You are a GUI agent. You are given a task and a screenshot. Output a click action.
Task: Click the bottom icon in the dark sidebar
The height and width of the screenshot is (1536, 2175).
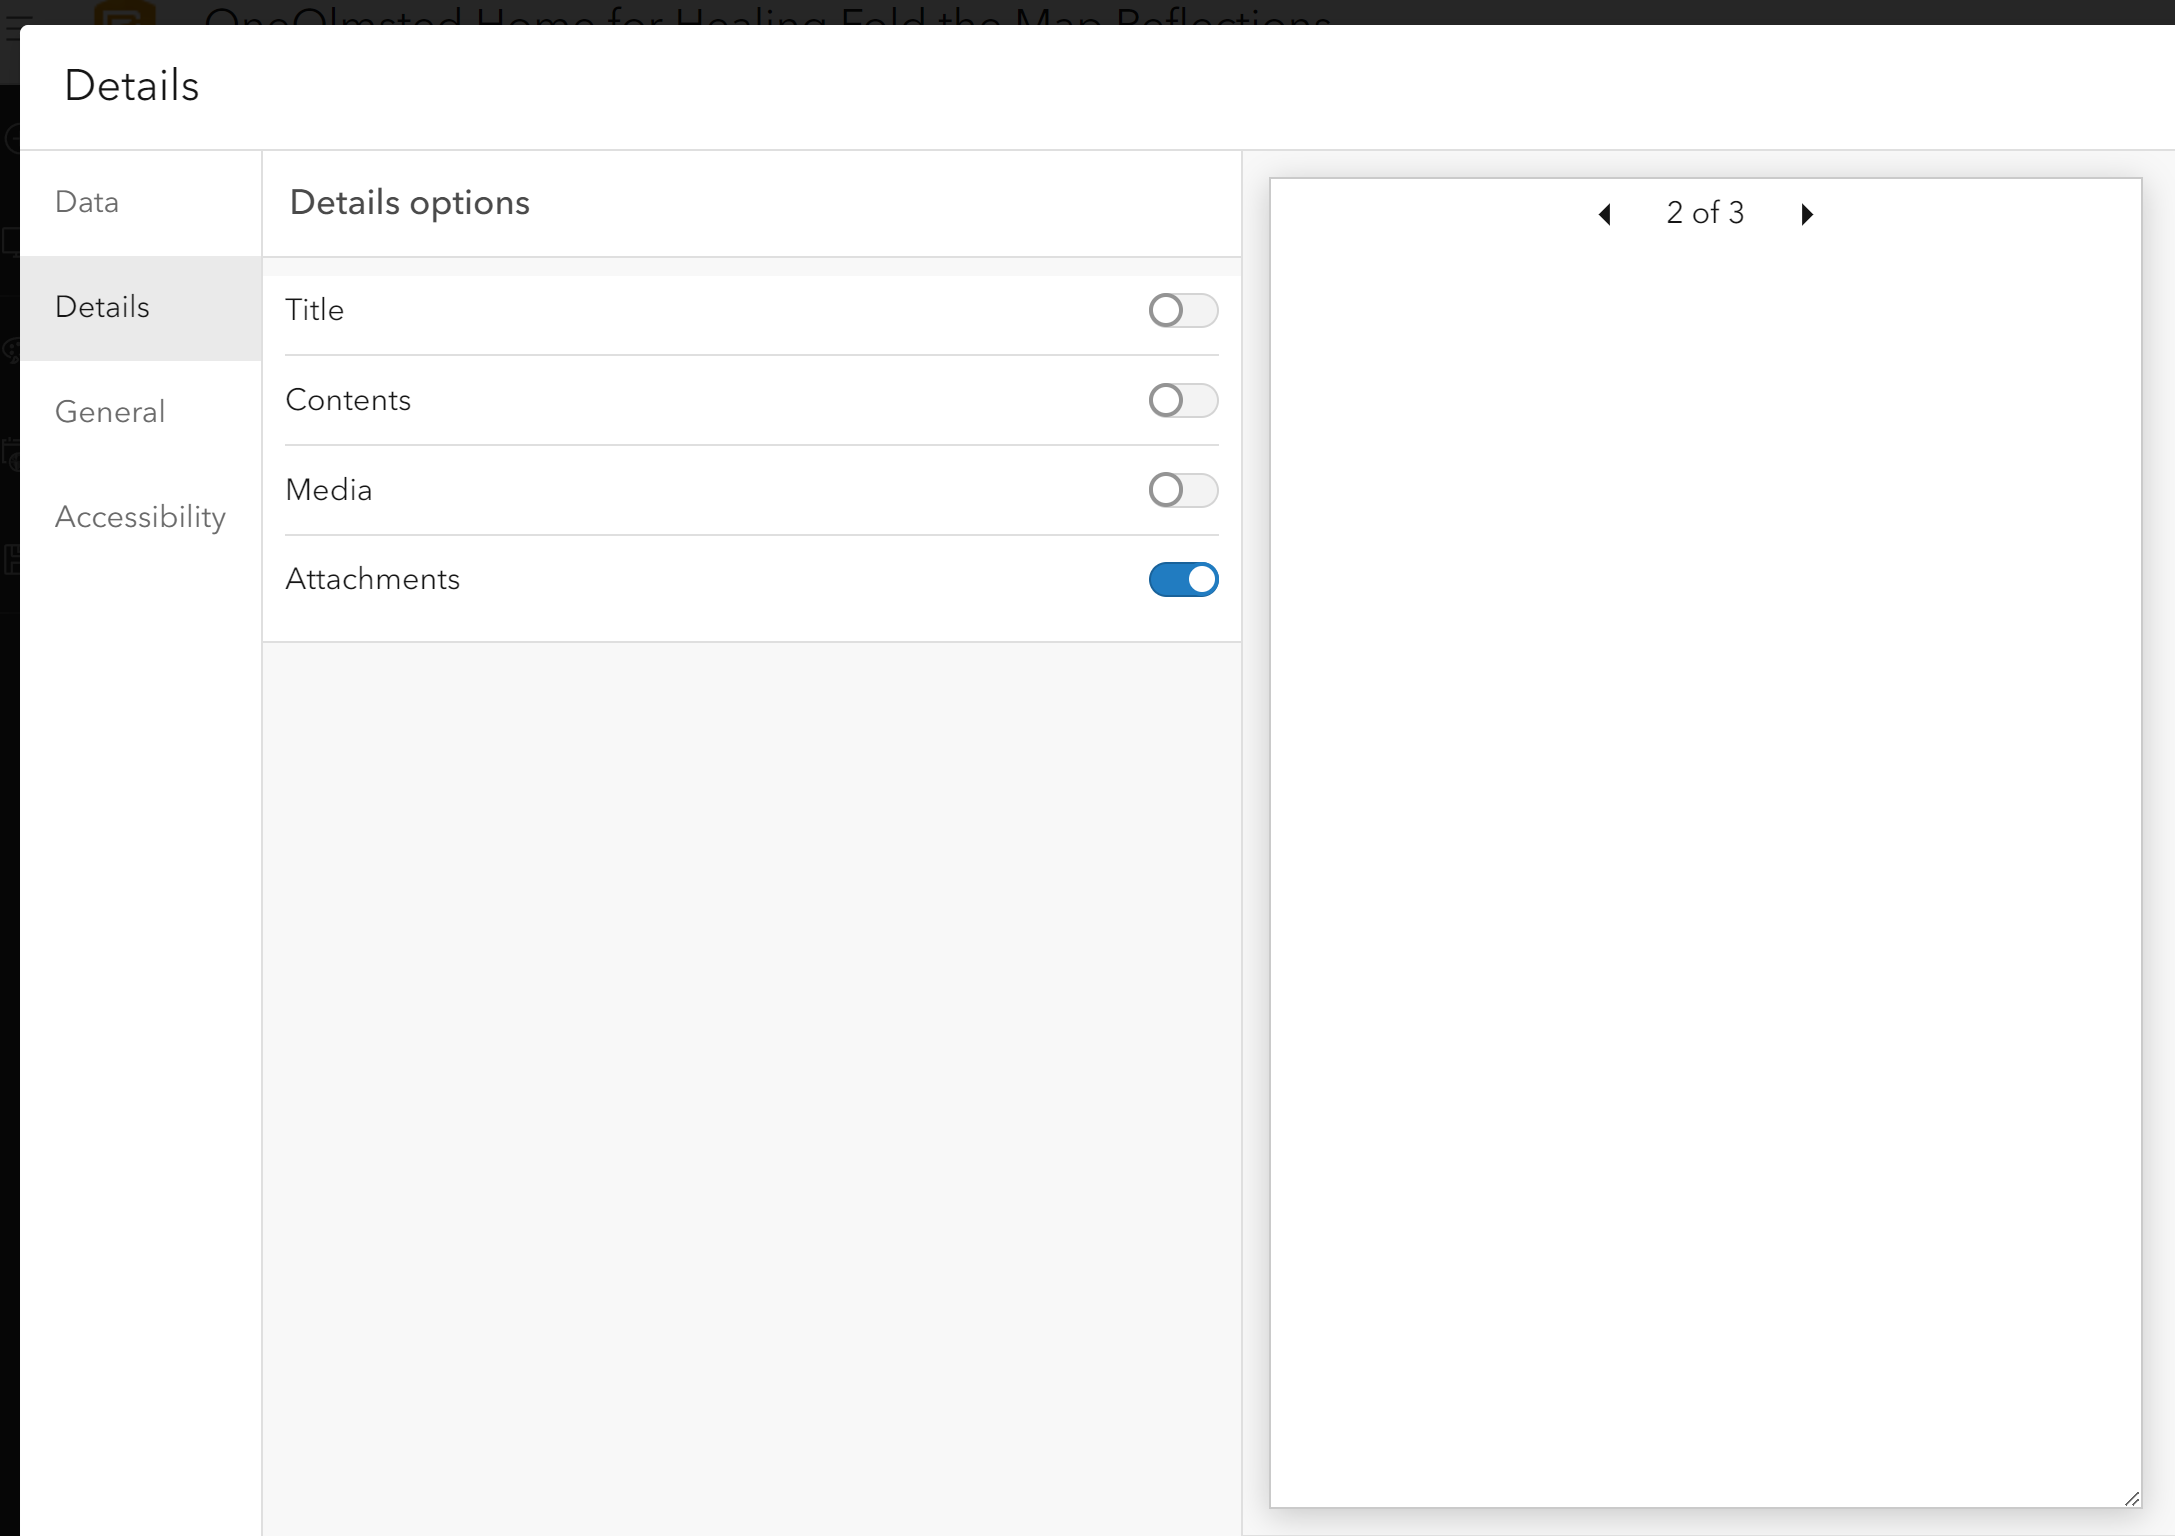12,560
